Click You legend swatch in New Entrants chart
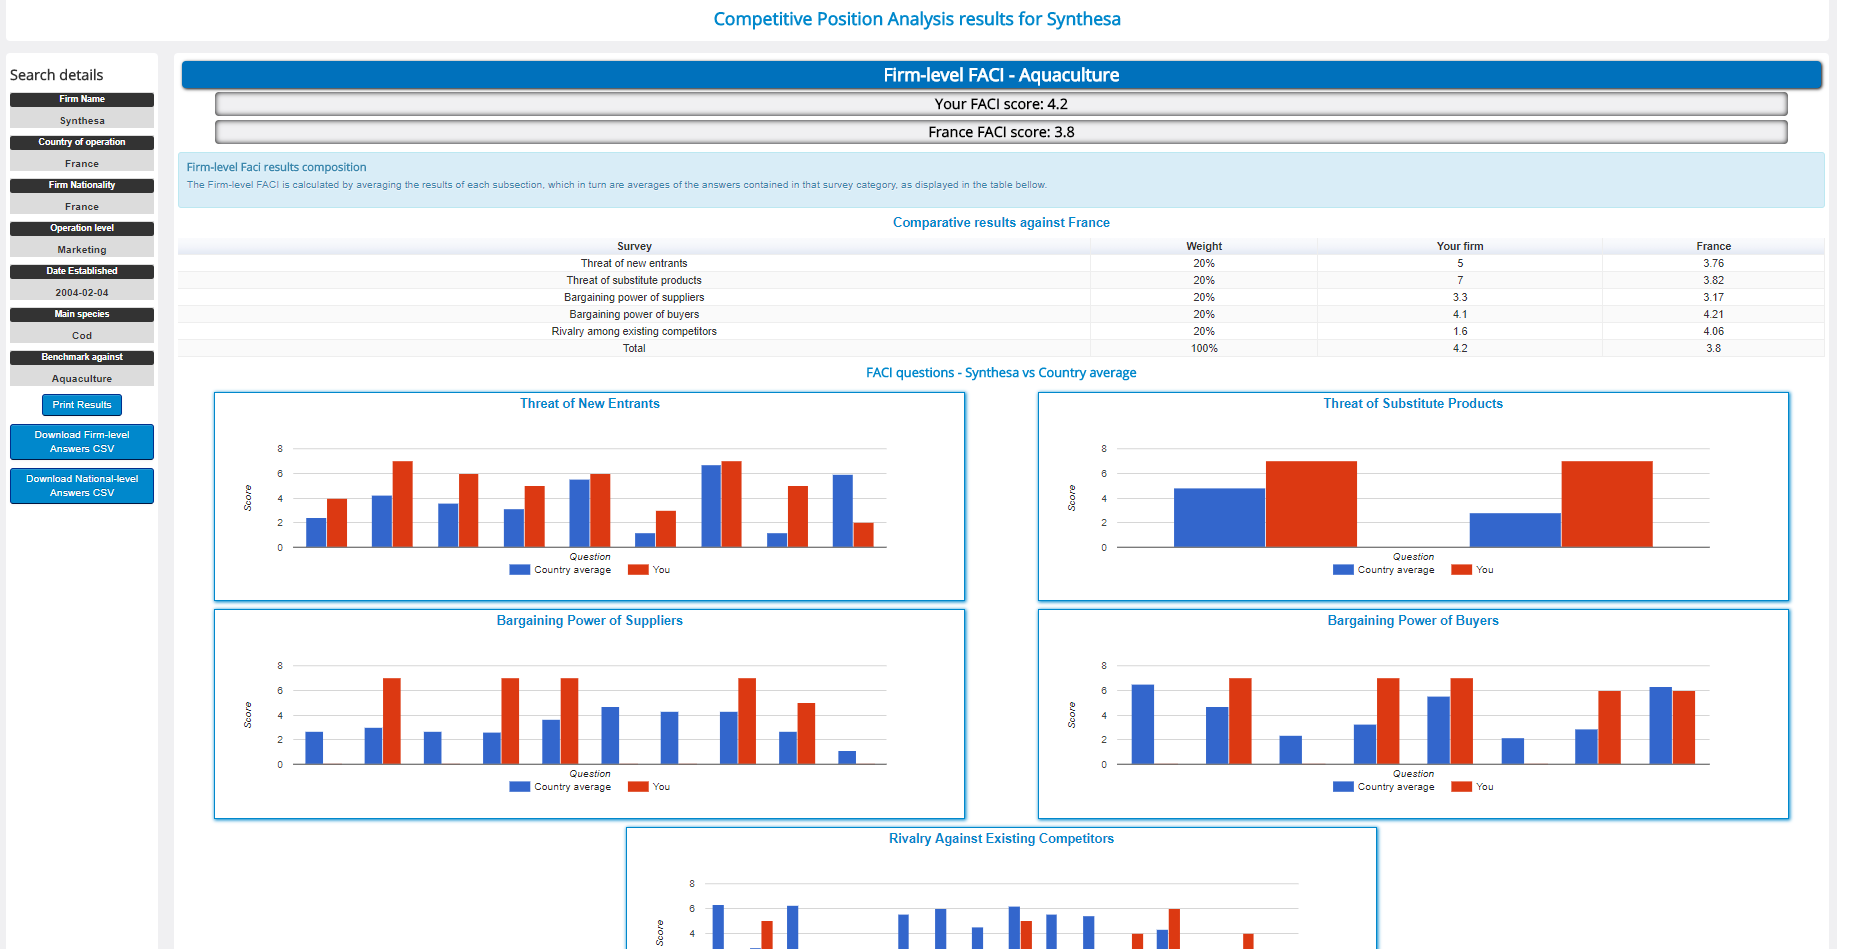This screenshot has height=949, width=1851. [x=638, y=570]
